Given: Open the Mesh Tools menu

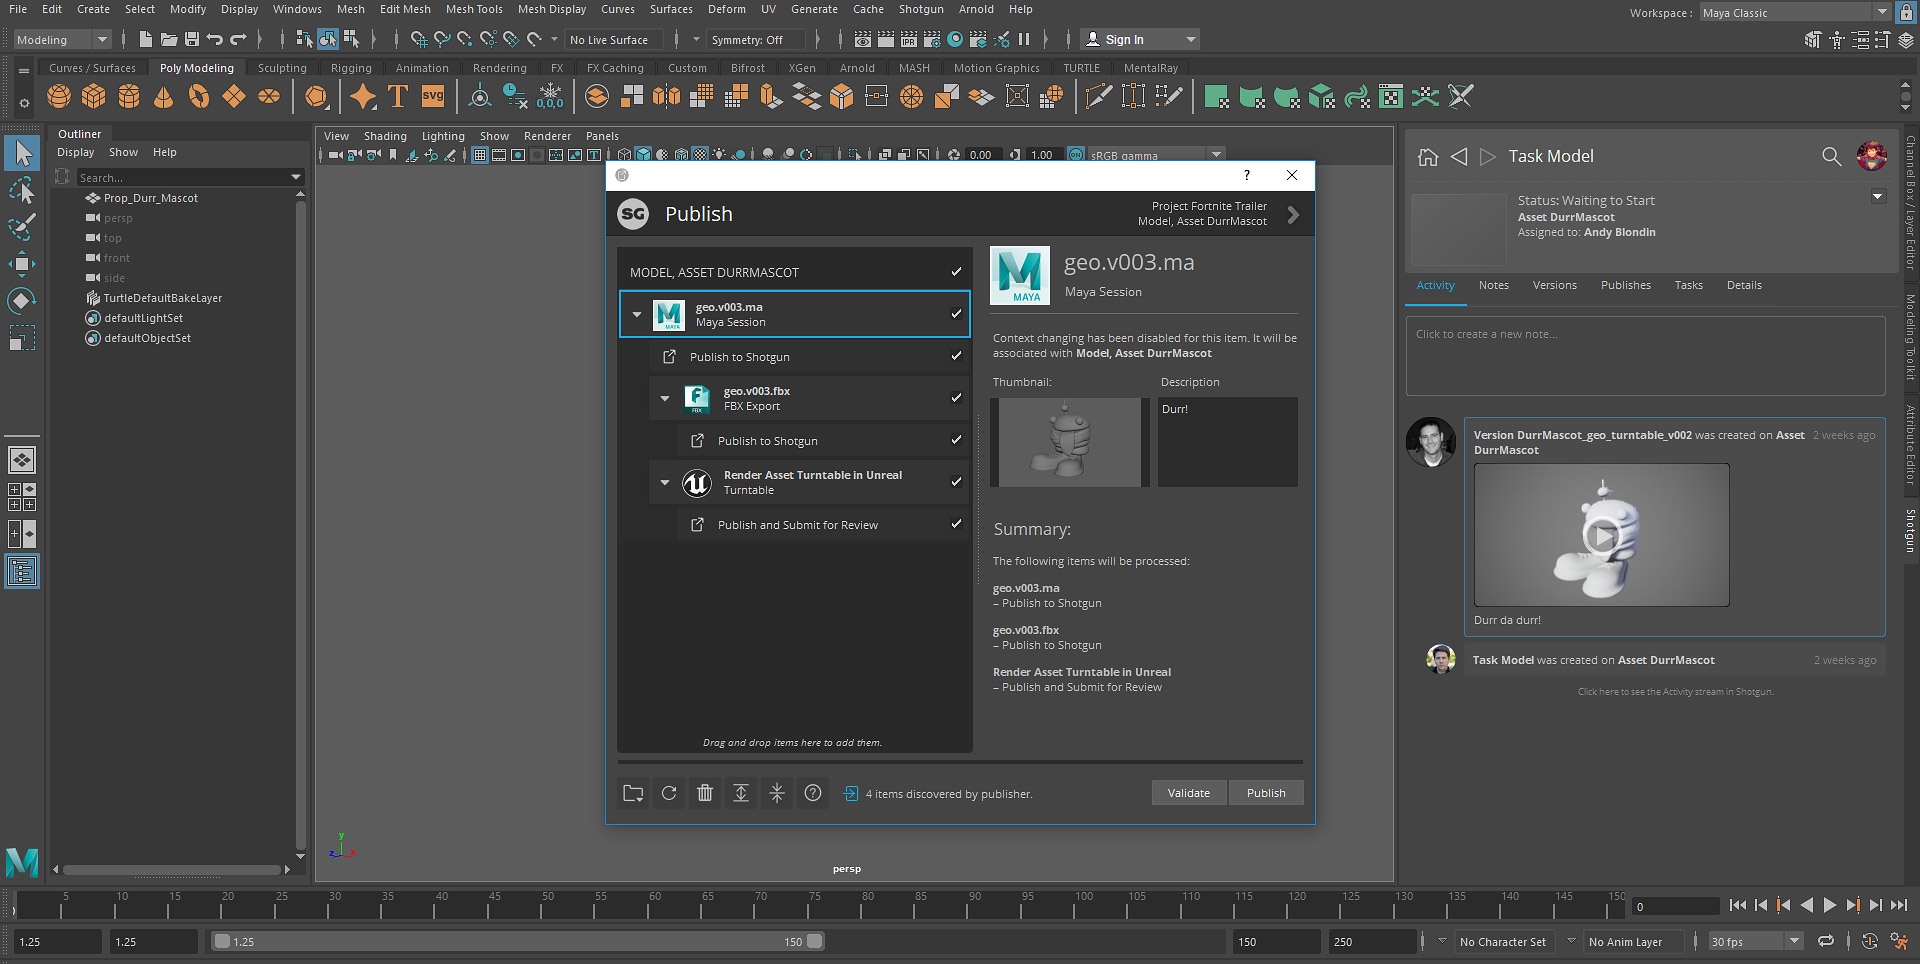Looking at the screenshot, I should tap(474, 9).
